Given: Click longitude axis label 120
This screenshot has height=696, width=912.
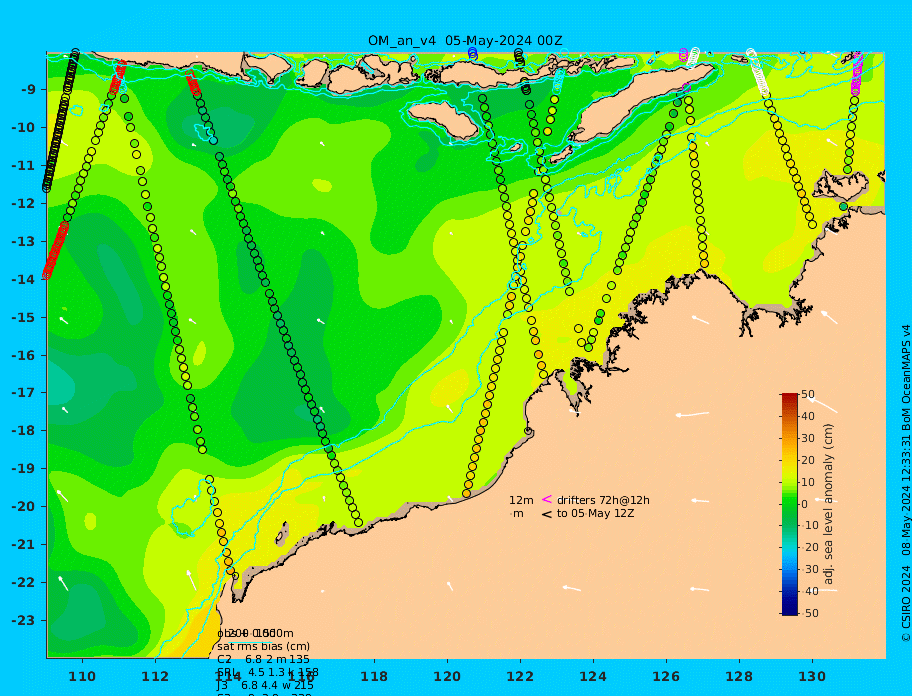Looking at the screenshot, I should [x=447, y=676].
